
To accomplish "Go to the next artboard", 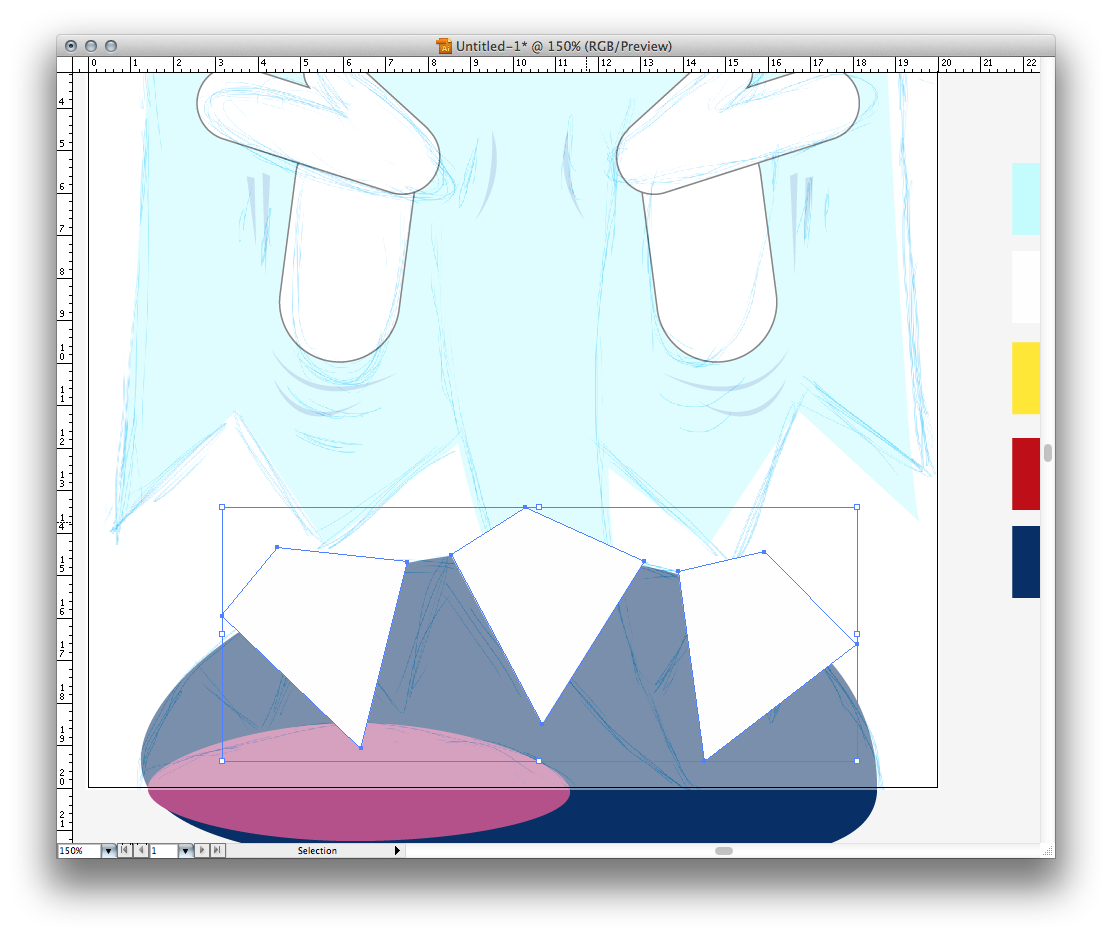I will [x=202, y=851].
